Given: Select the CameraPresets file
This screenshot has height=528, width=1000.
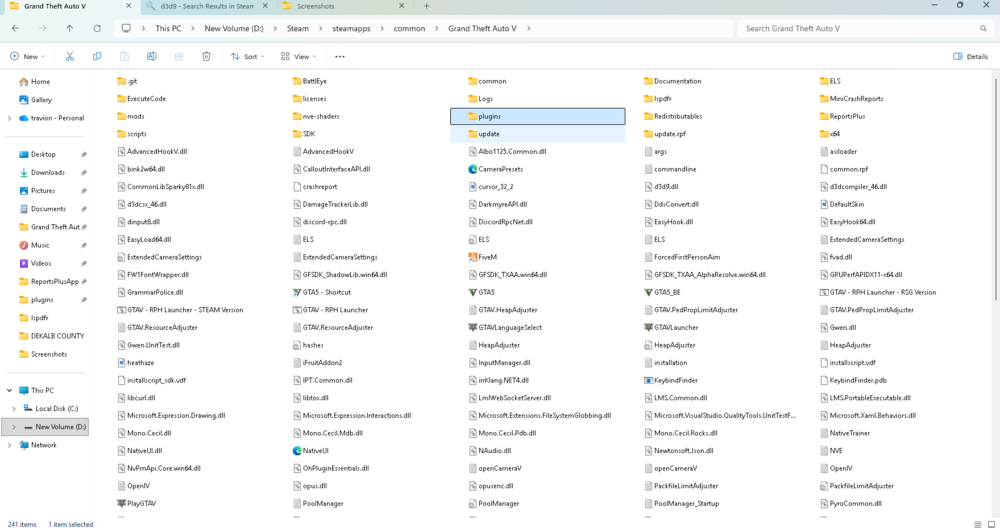Looking at the screenshot, I should click(496, 169).
